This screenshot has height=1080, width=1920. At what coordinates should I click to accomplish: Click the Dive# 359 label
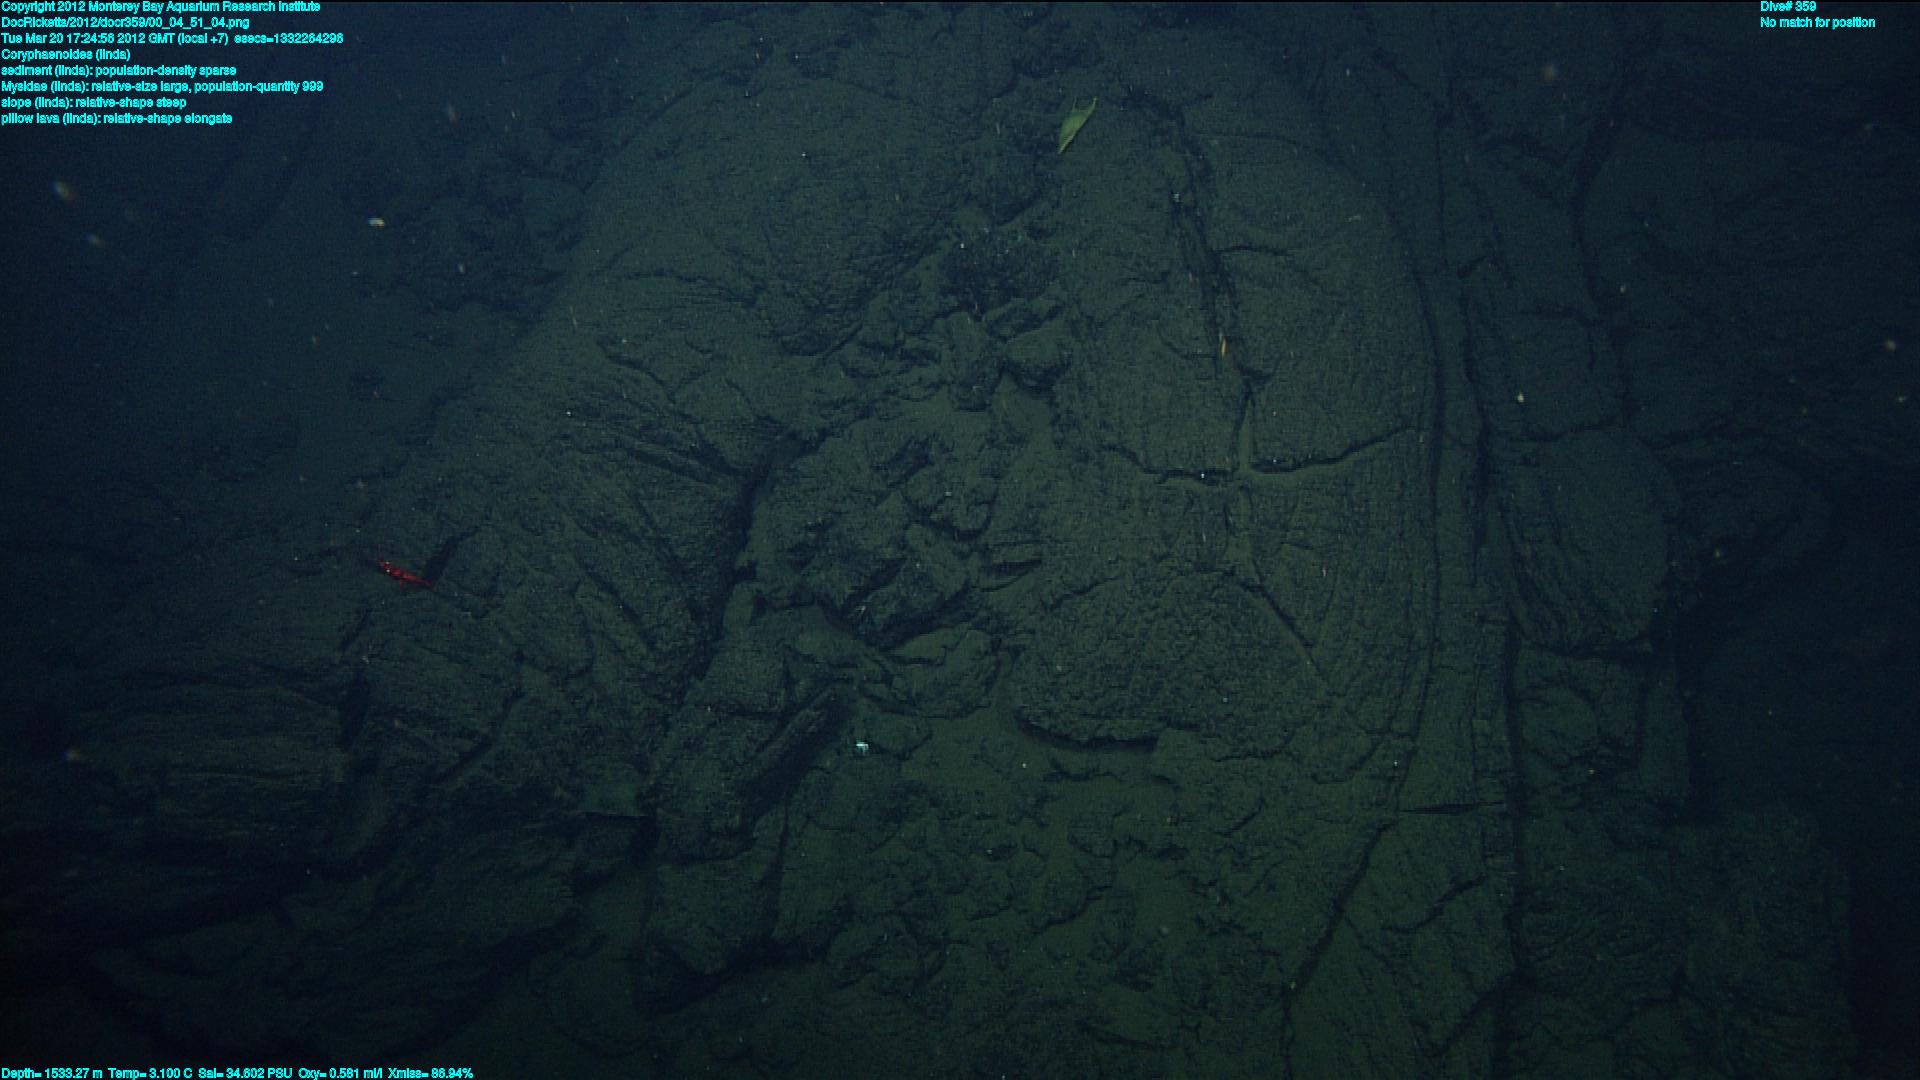point(1788,7)
